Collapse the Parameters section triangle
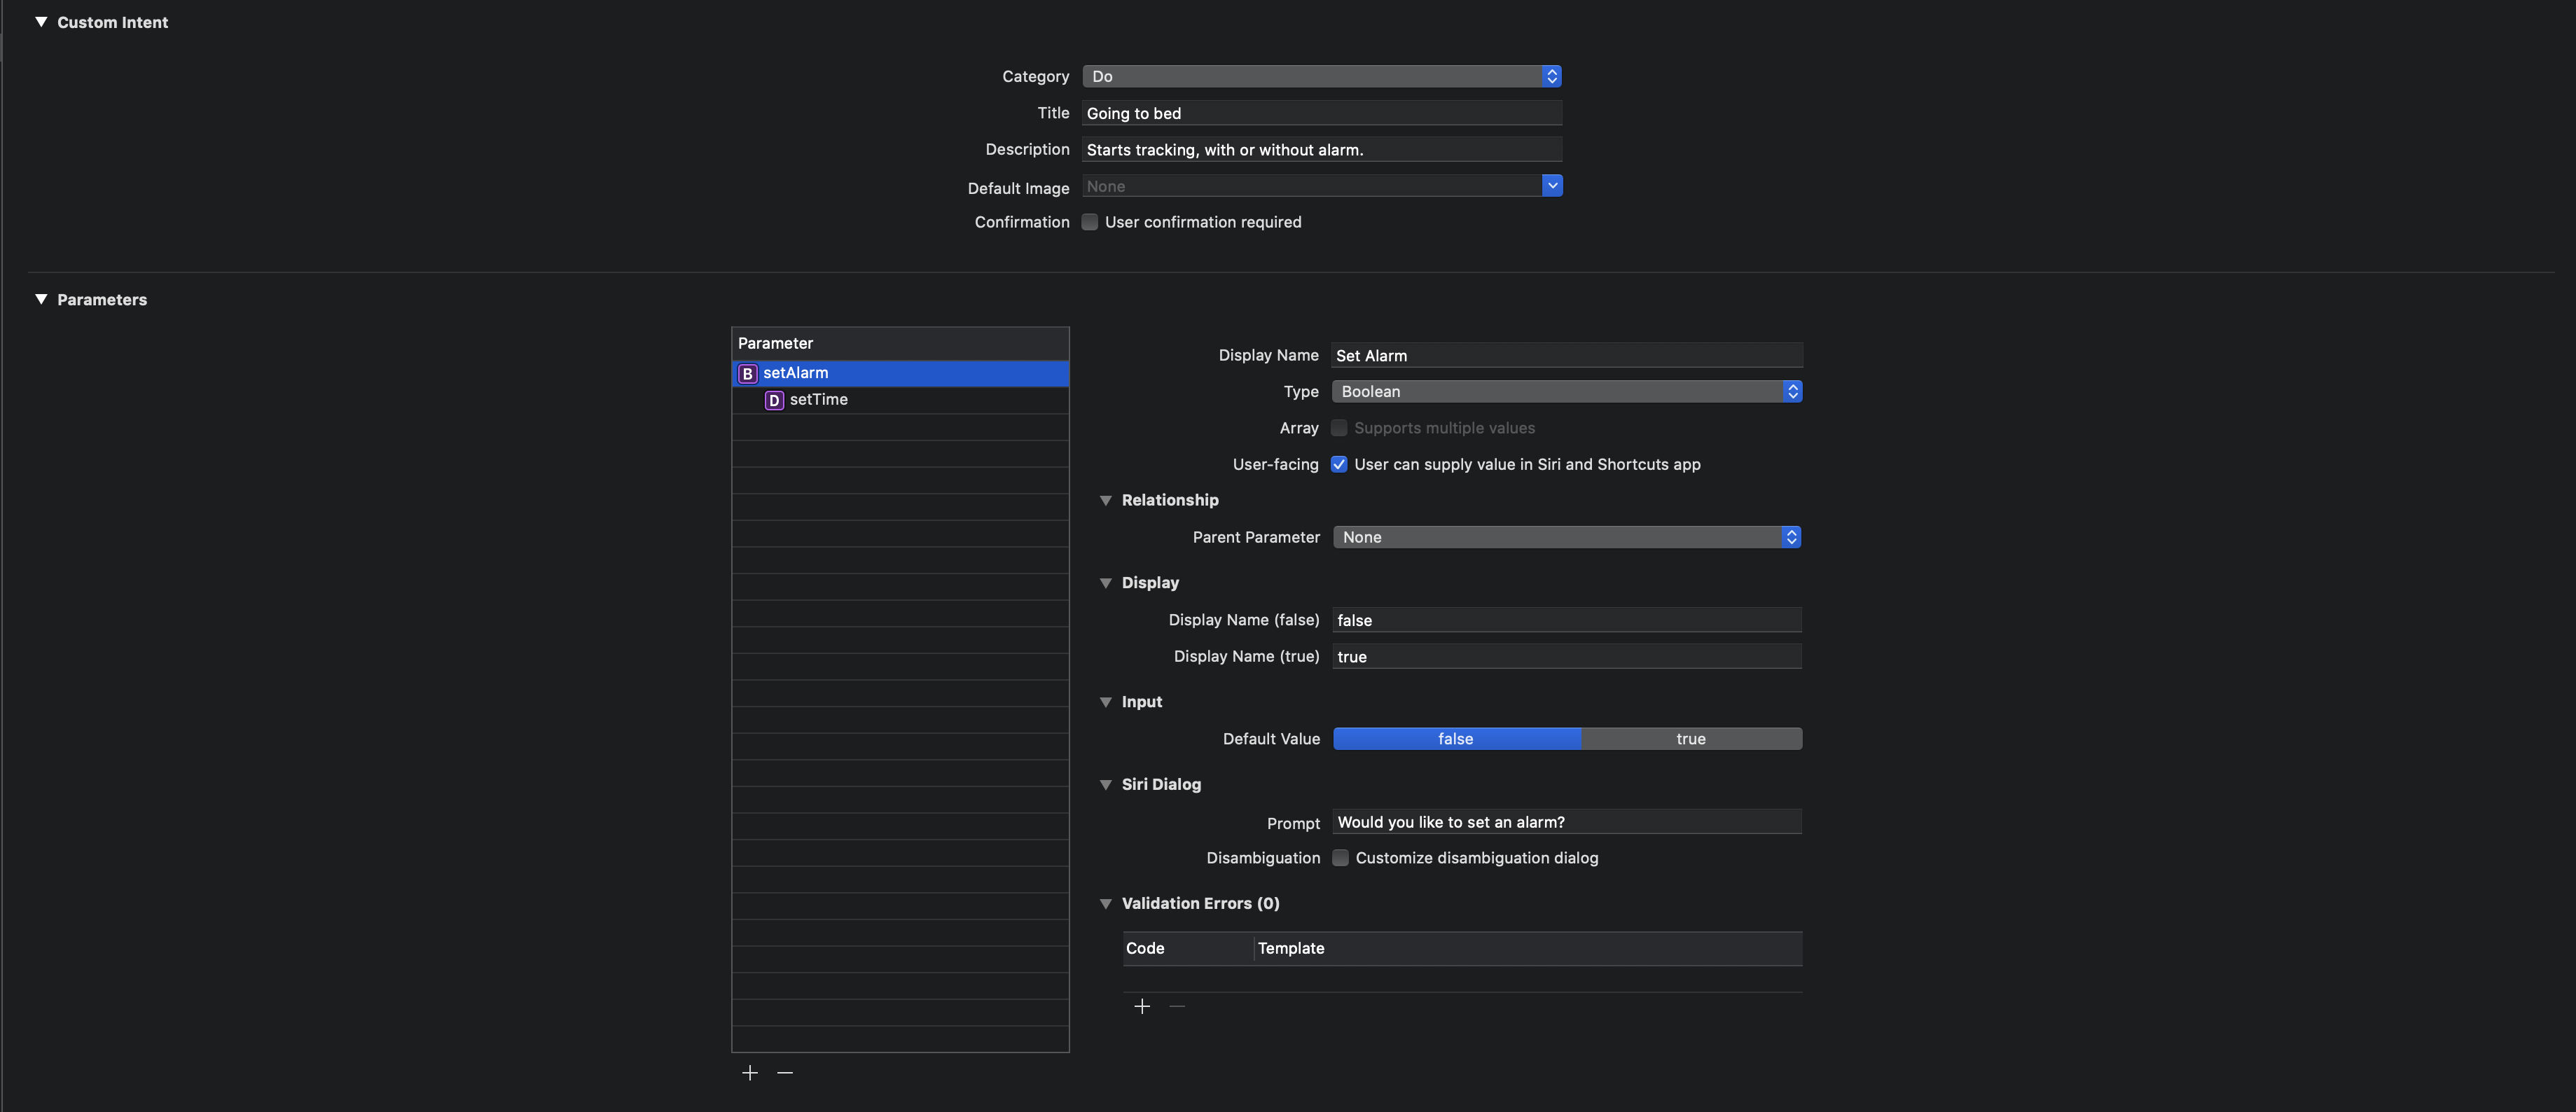Screen dimensions: 2576x1112 coord(41,299)
